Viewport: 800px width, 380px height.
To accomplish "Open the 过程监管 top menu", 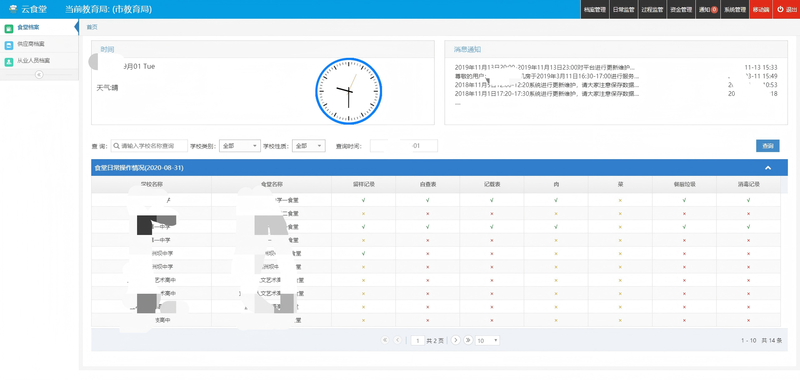I will (652, 9).
